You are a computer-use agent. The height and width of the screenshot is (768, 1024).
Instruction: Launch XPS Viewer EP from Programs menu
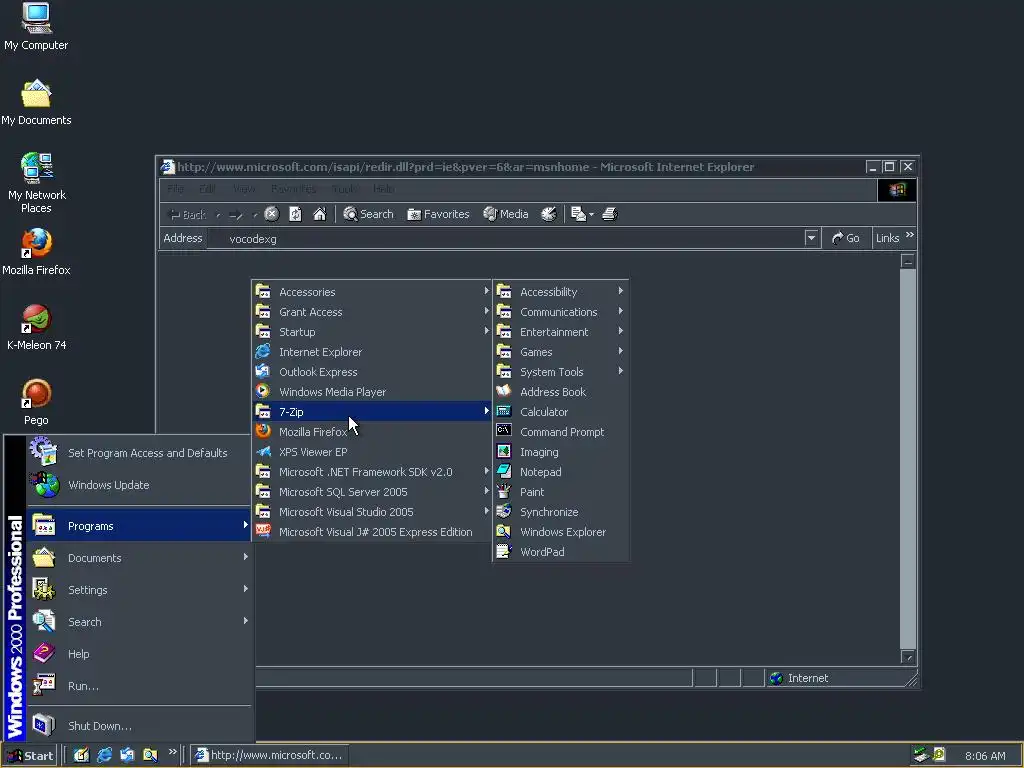(x=372, y=452)
